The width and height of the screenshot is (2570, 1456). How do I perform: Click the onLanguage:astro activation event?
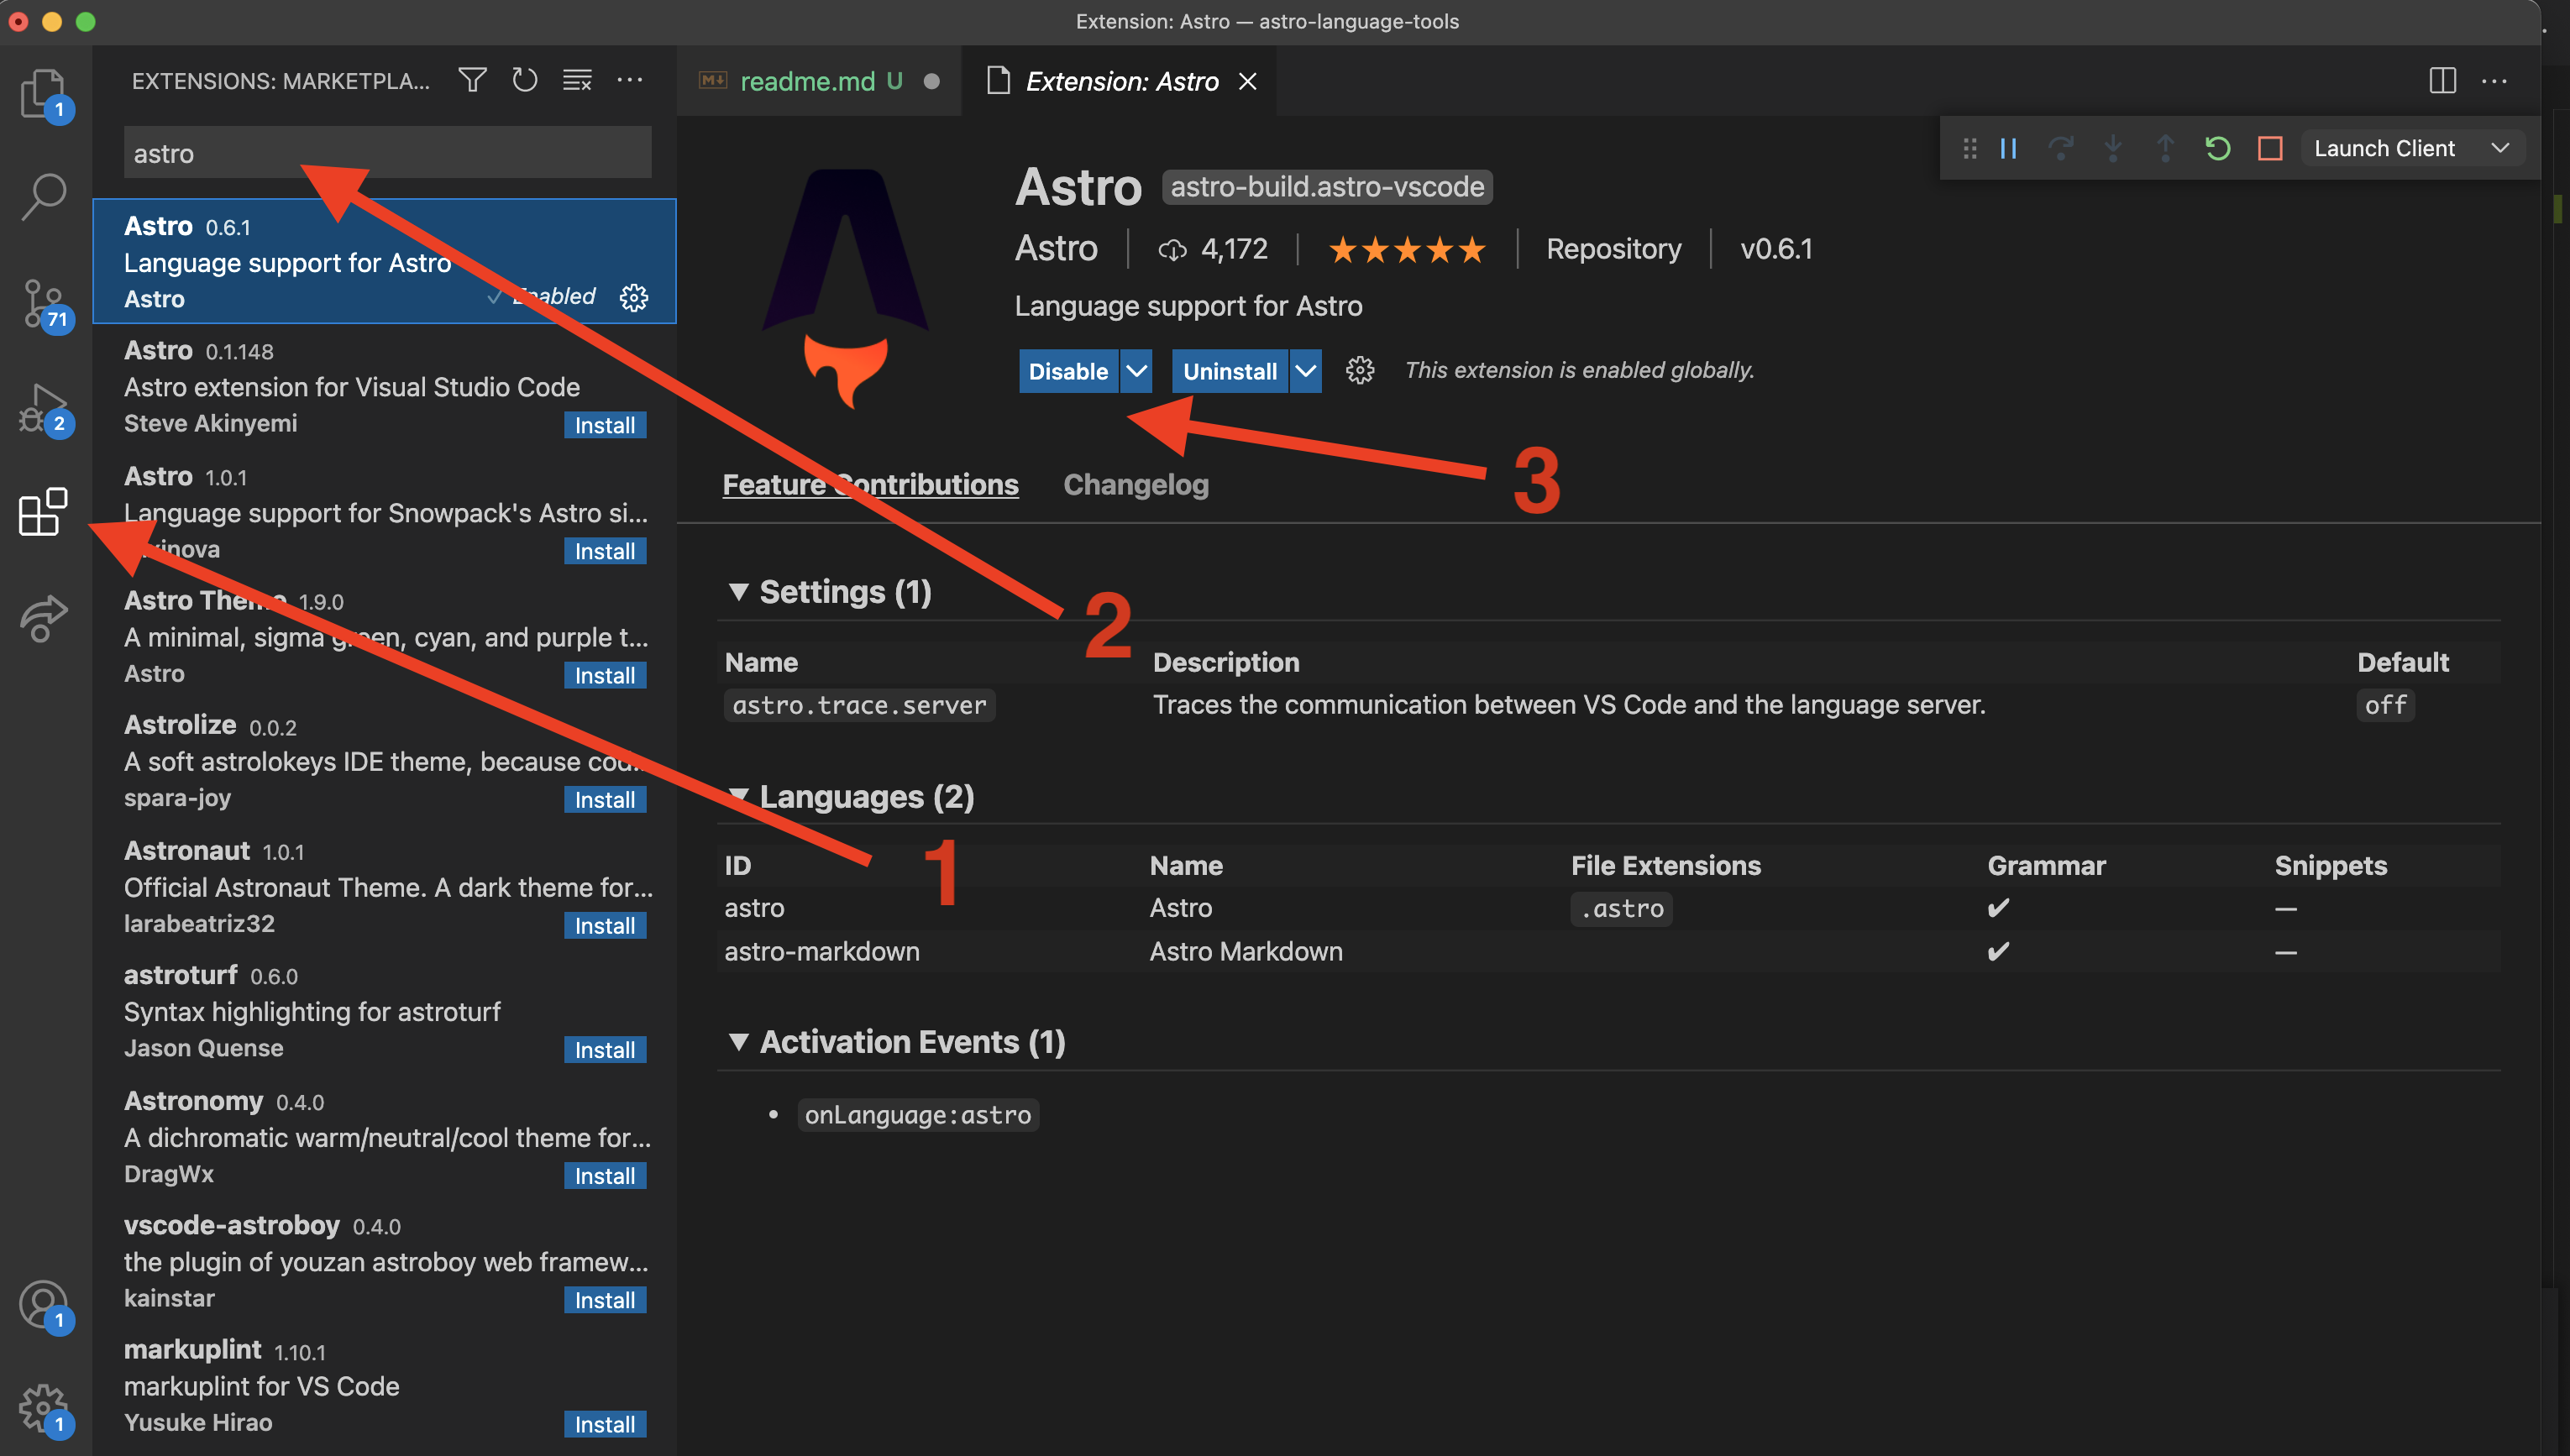tap(918, 1115)
